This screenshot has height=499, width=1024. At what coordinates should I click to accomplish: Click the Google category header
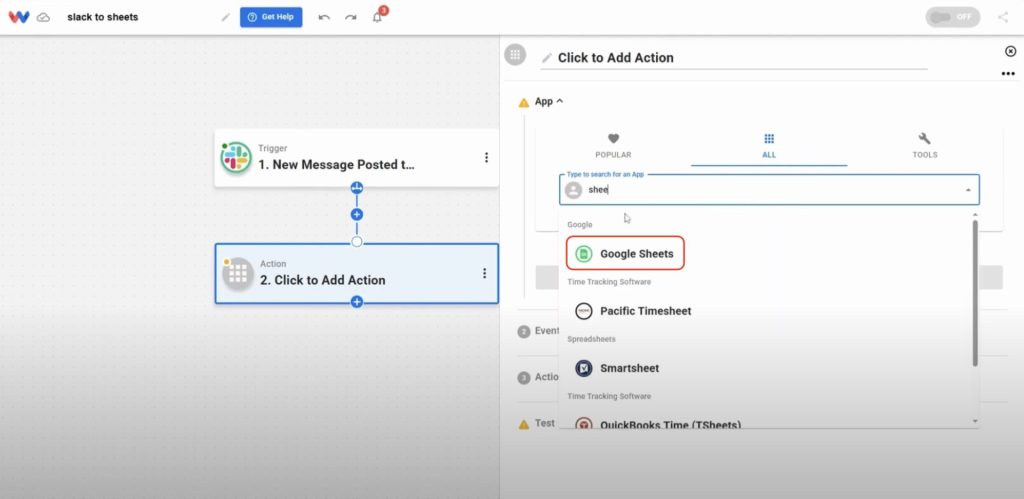(580, 225)
